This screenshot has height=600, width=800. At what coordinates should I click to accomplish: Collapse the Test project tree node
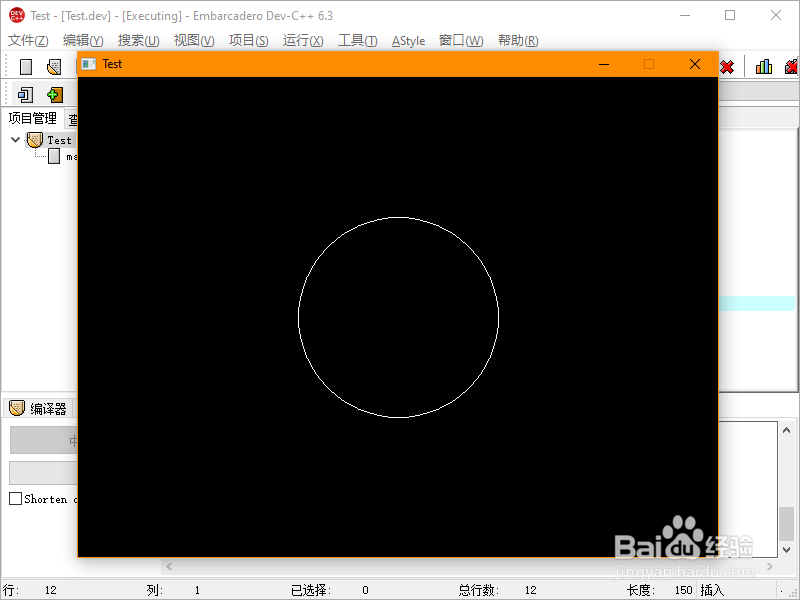pyautogui.click(x=14, y=140)
